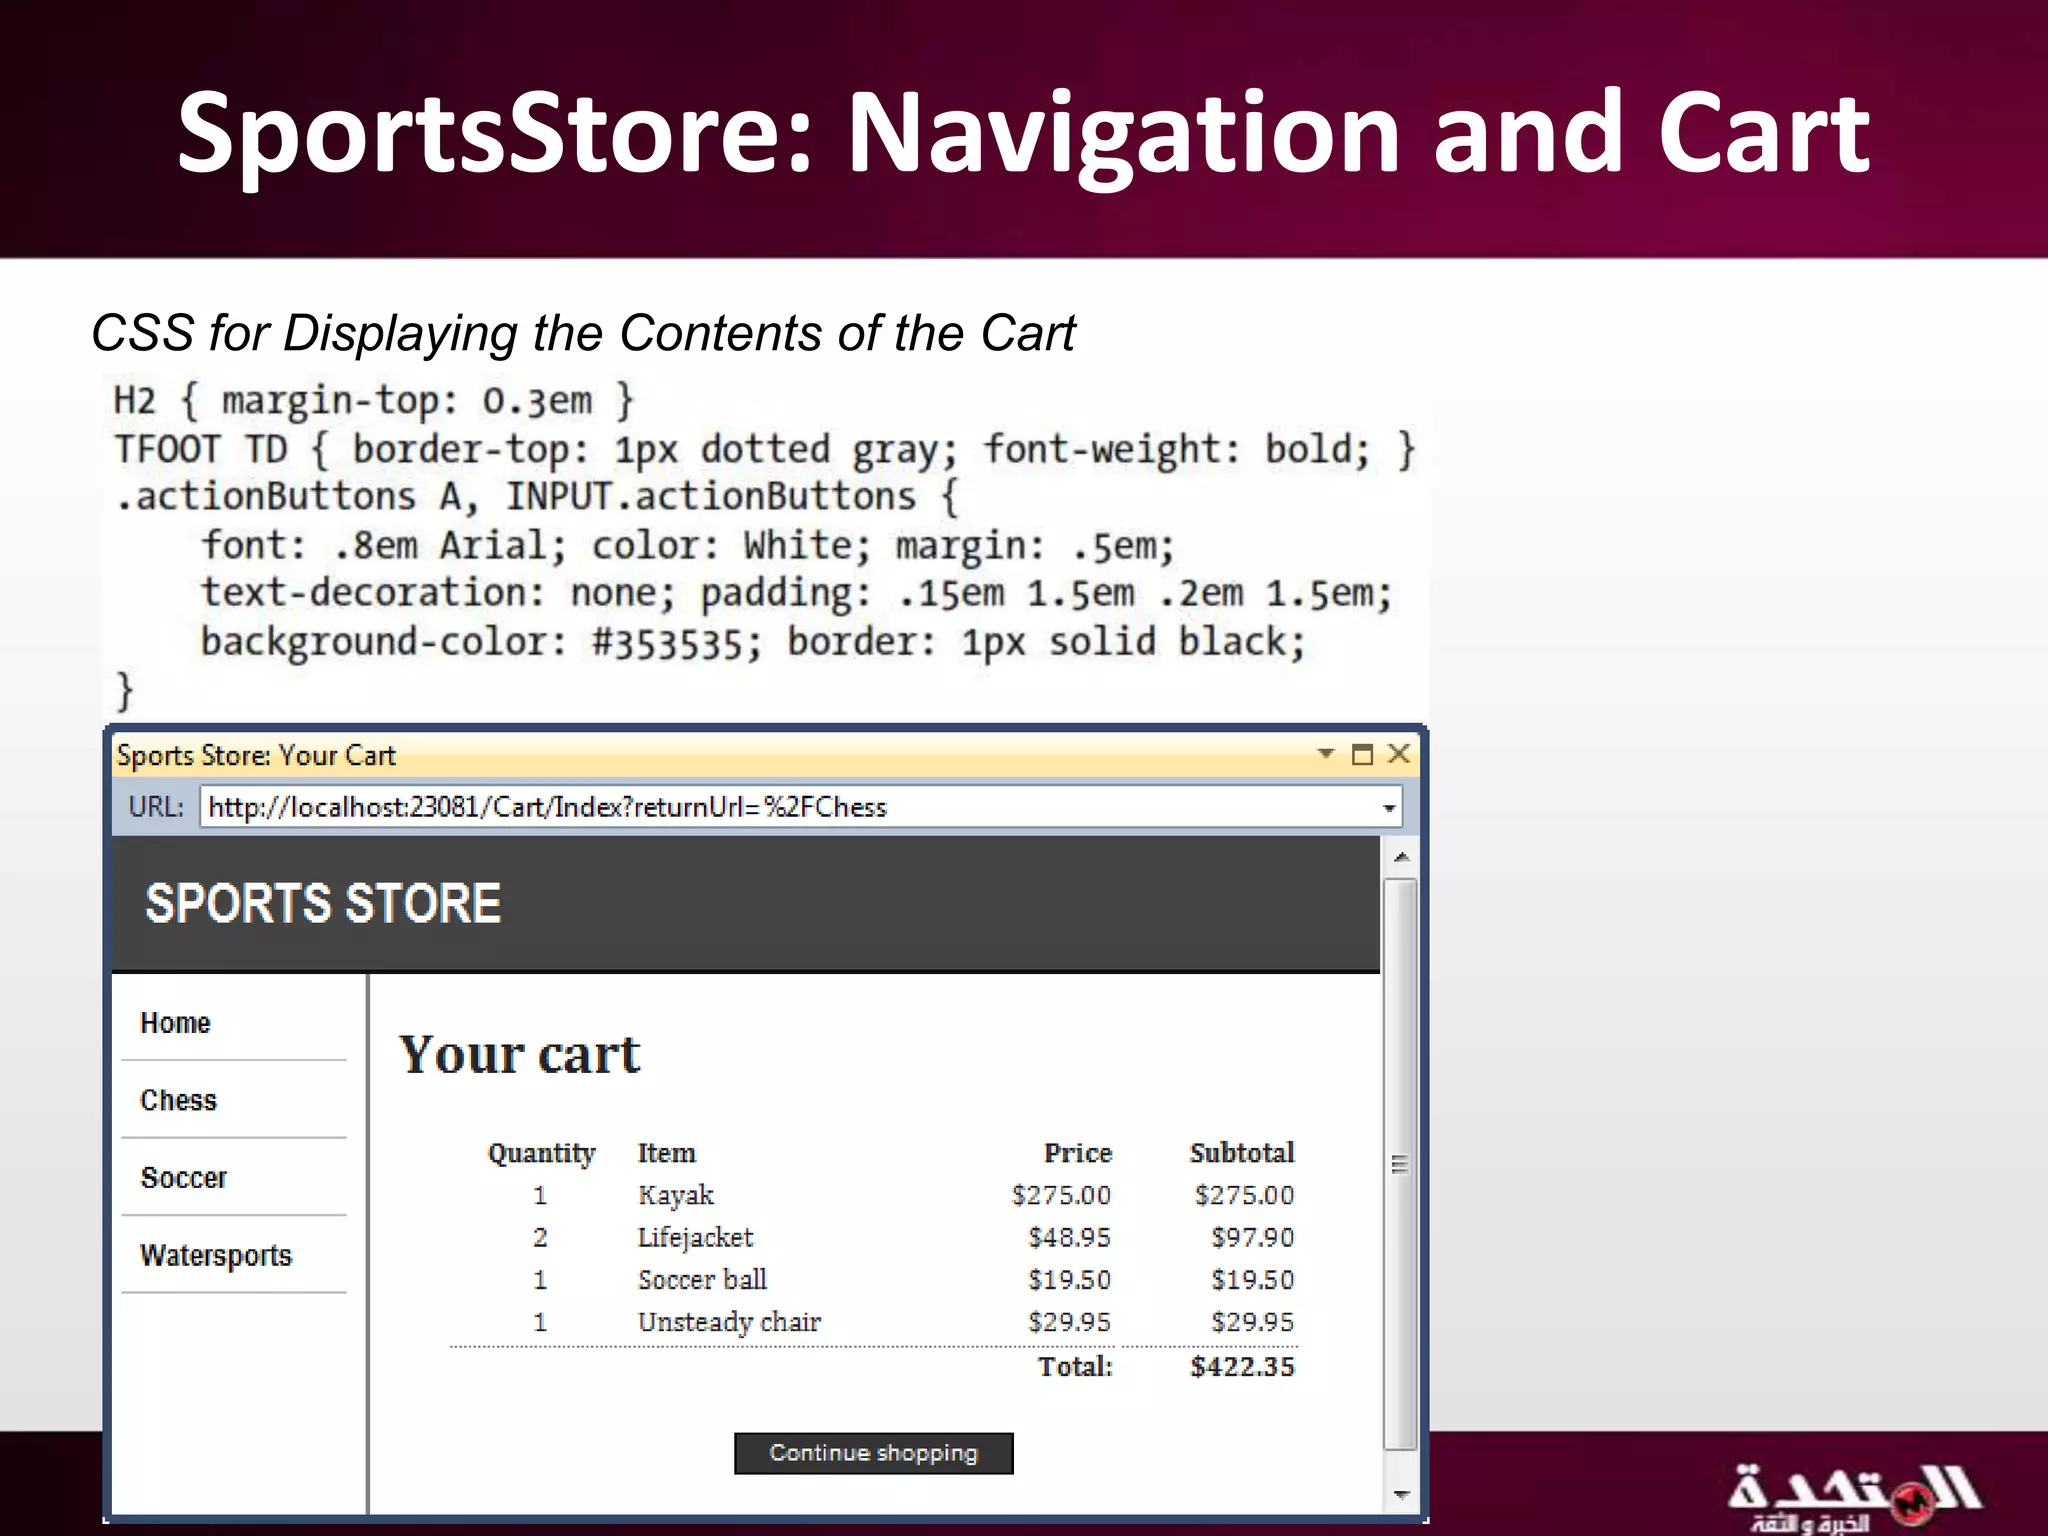Click the scrollbar up arrow
The image size is (2048, 1536).
[x=1401, y=857]
